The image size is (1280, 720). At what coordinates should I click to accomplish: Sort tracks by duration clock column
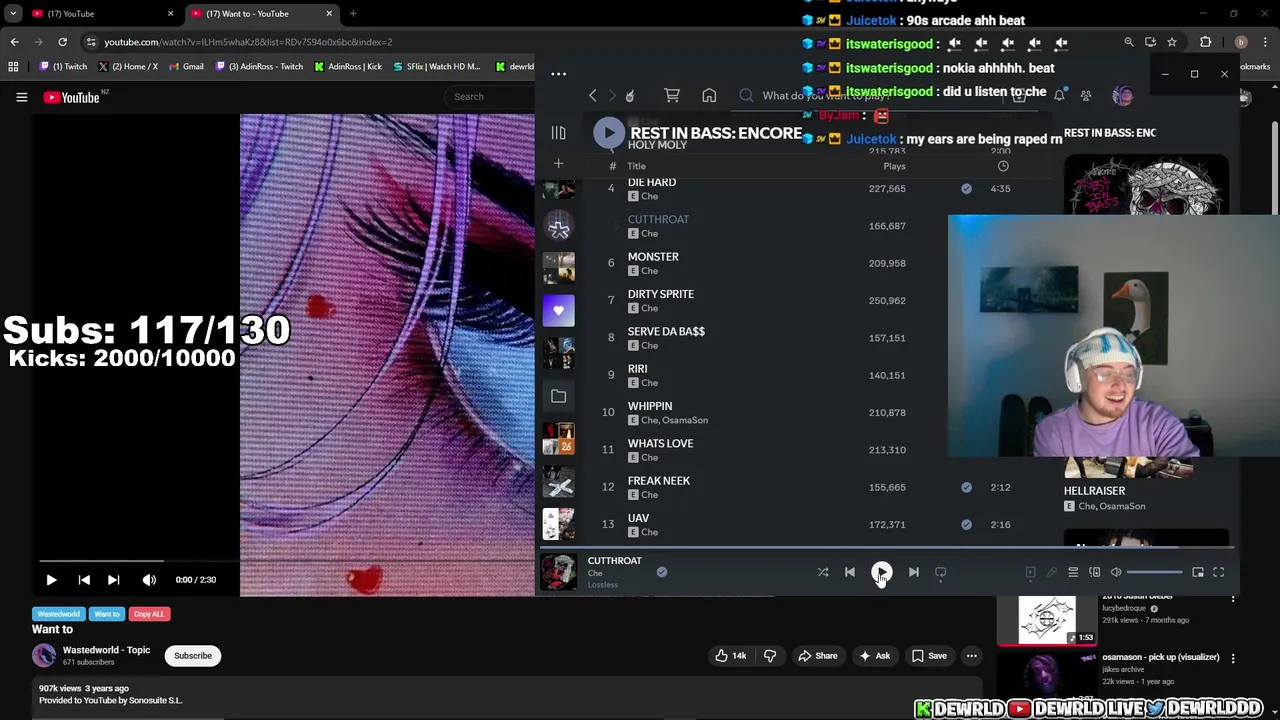(1003, 166)
